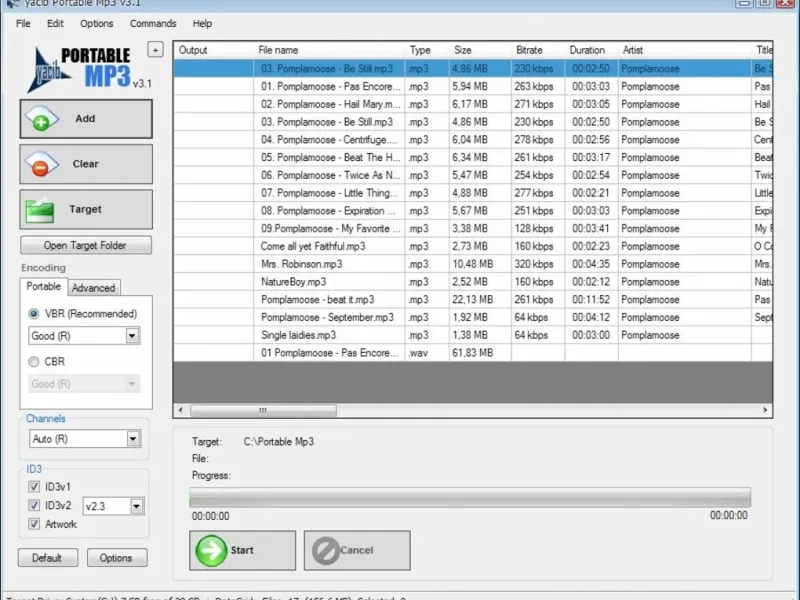
Task: Click the scroll left arrow of file list
Action: tap(181, 410)
